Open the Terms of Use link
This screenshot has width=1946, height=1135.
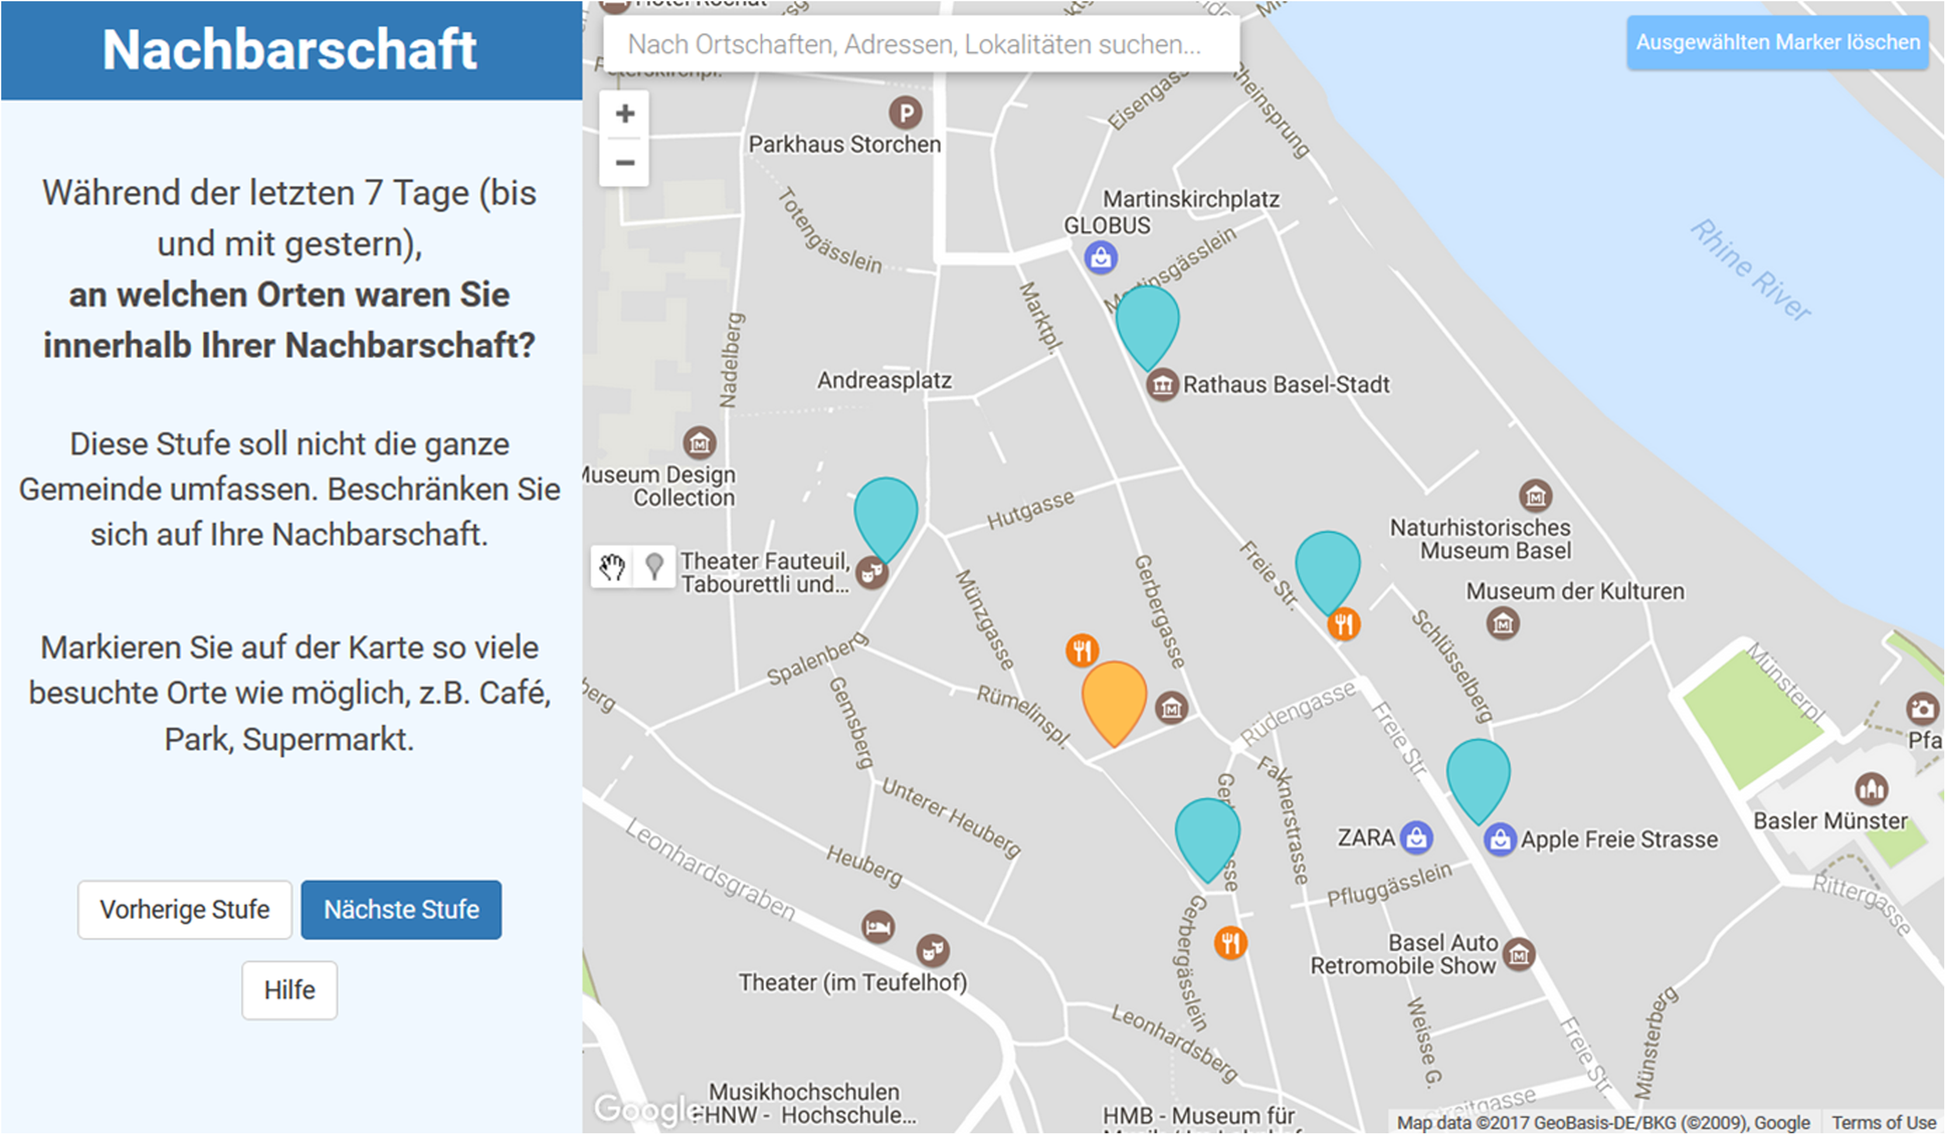click(x=1883, y=1122)
